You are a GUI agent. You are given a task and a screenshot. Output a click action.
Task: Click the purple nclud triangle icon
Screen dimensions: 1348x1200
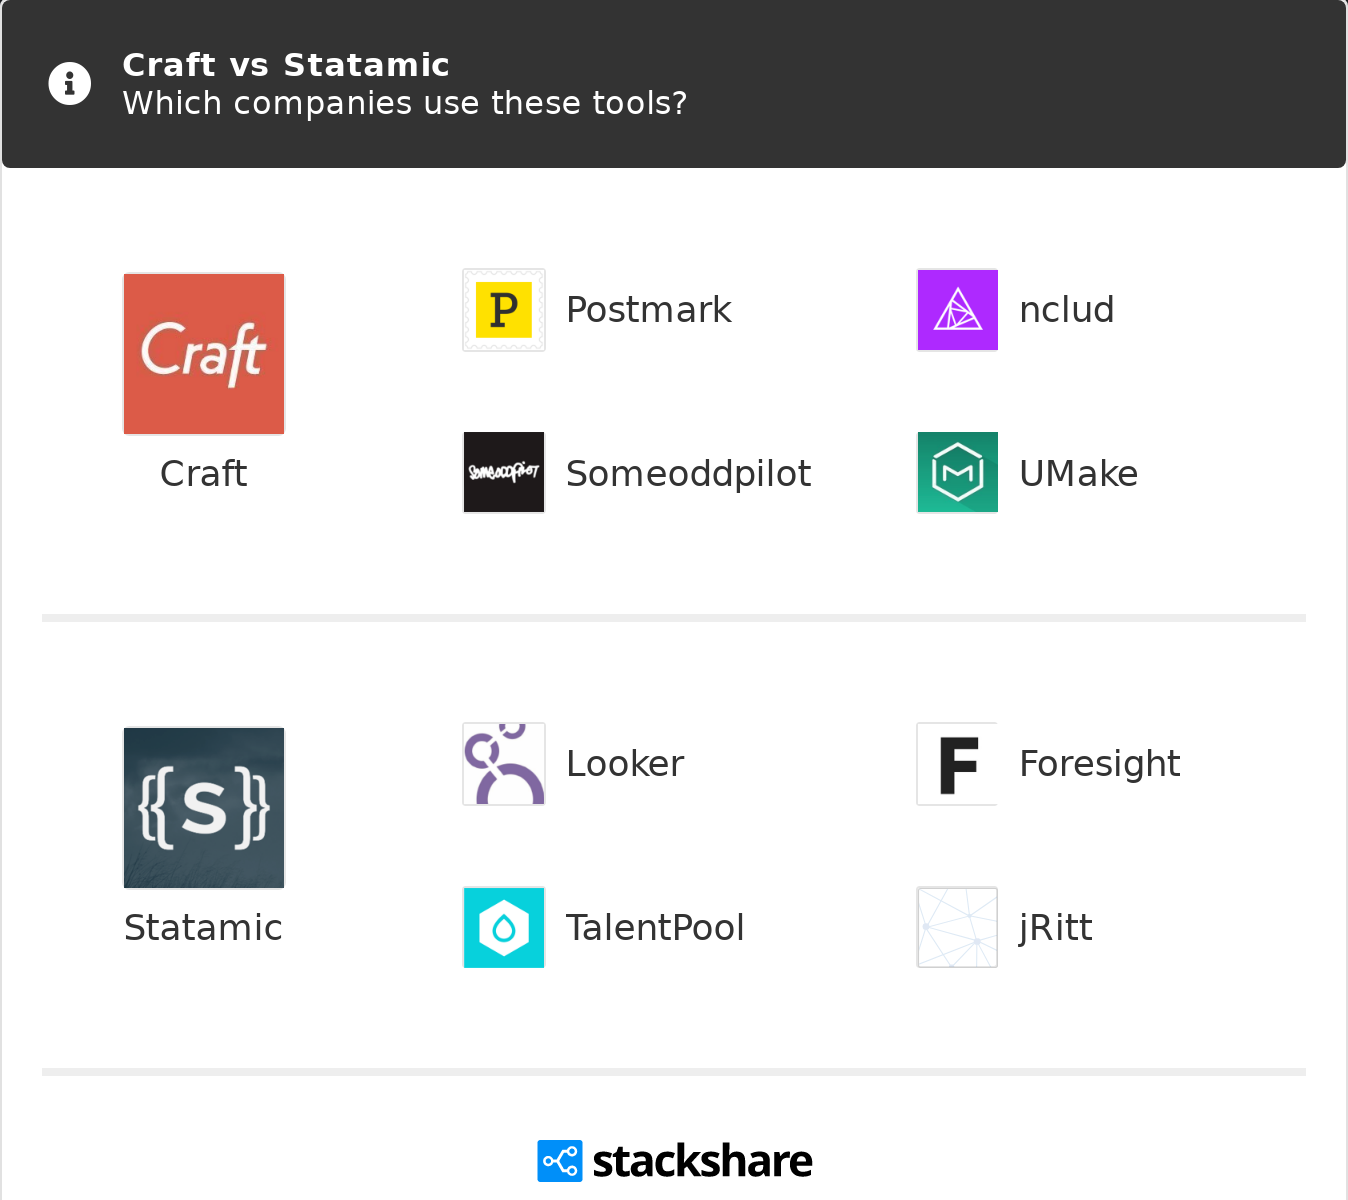coord(957,310)
